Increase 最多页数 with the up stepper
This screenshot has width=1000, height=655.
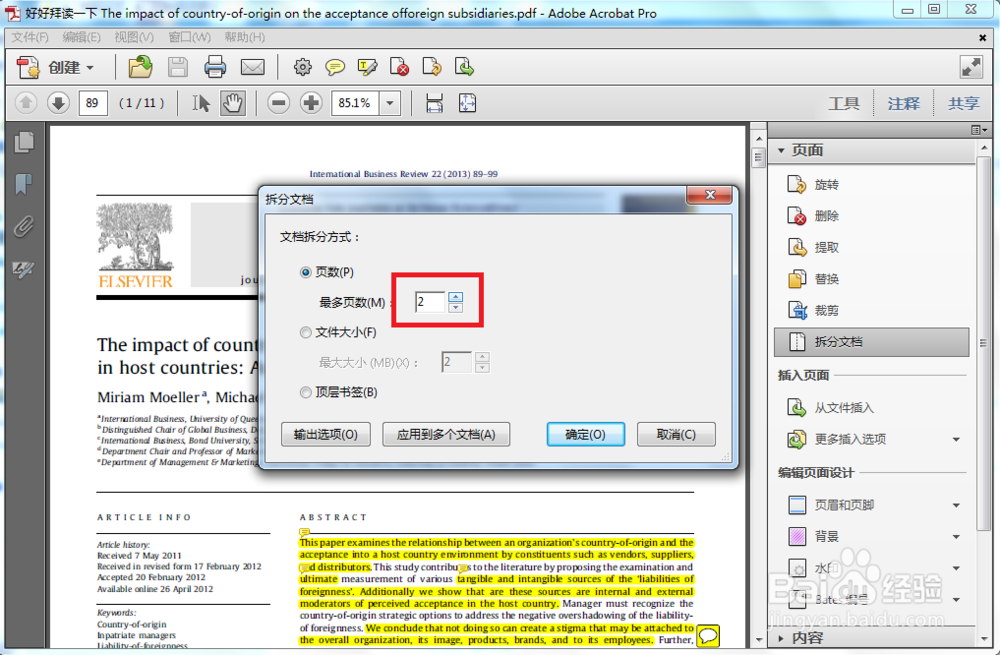455,296
